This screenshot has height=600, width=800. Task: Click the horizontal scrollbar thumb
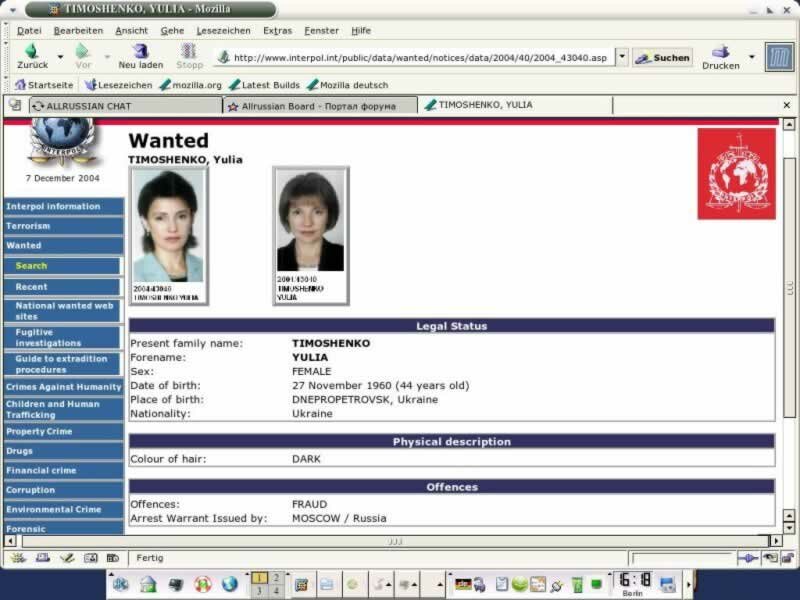tap(395, 541)
